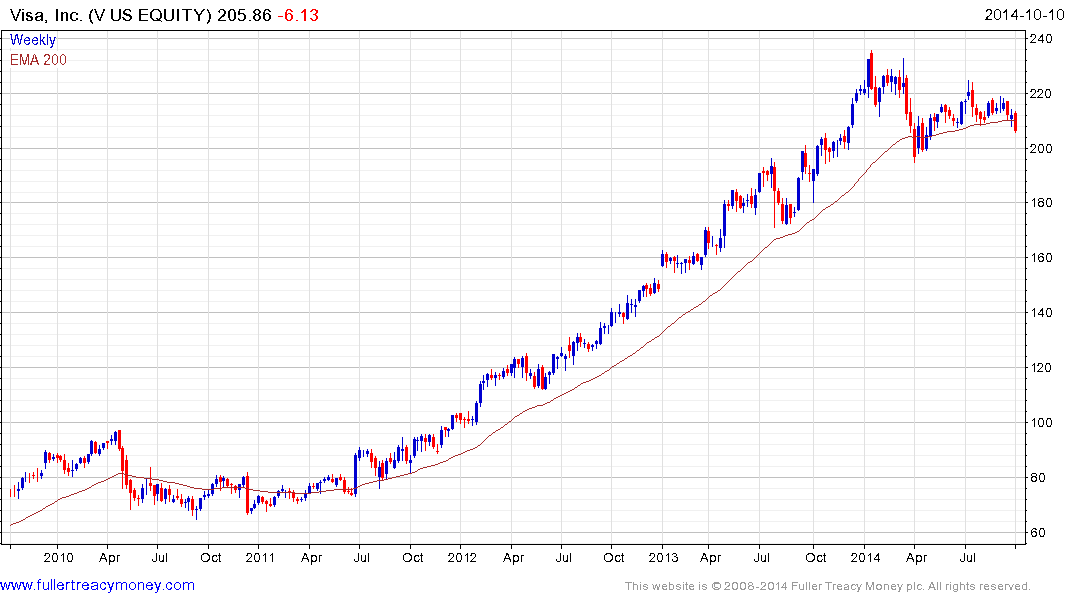Click the '2012' year label on time axis
1075x600 pixels.
(461, 557)
